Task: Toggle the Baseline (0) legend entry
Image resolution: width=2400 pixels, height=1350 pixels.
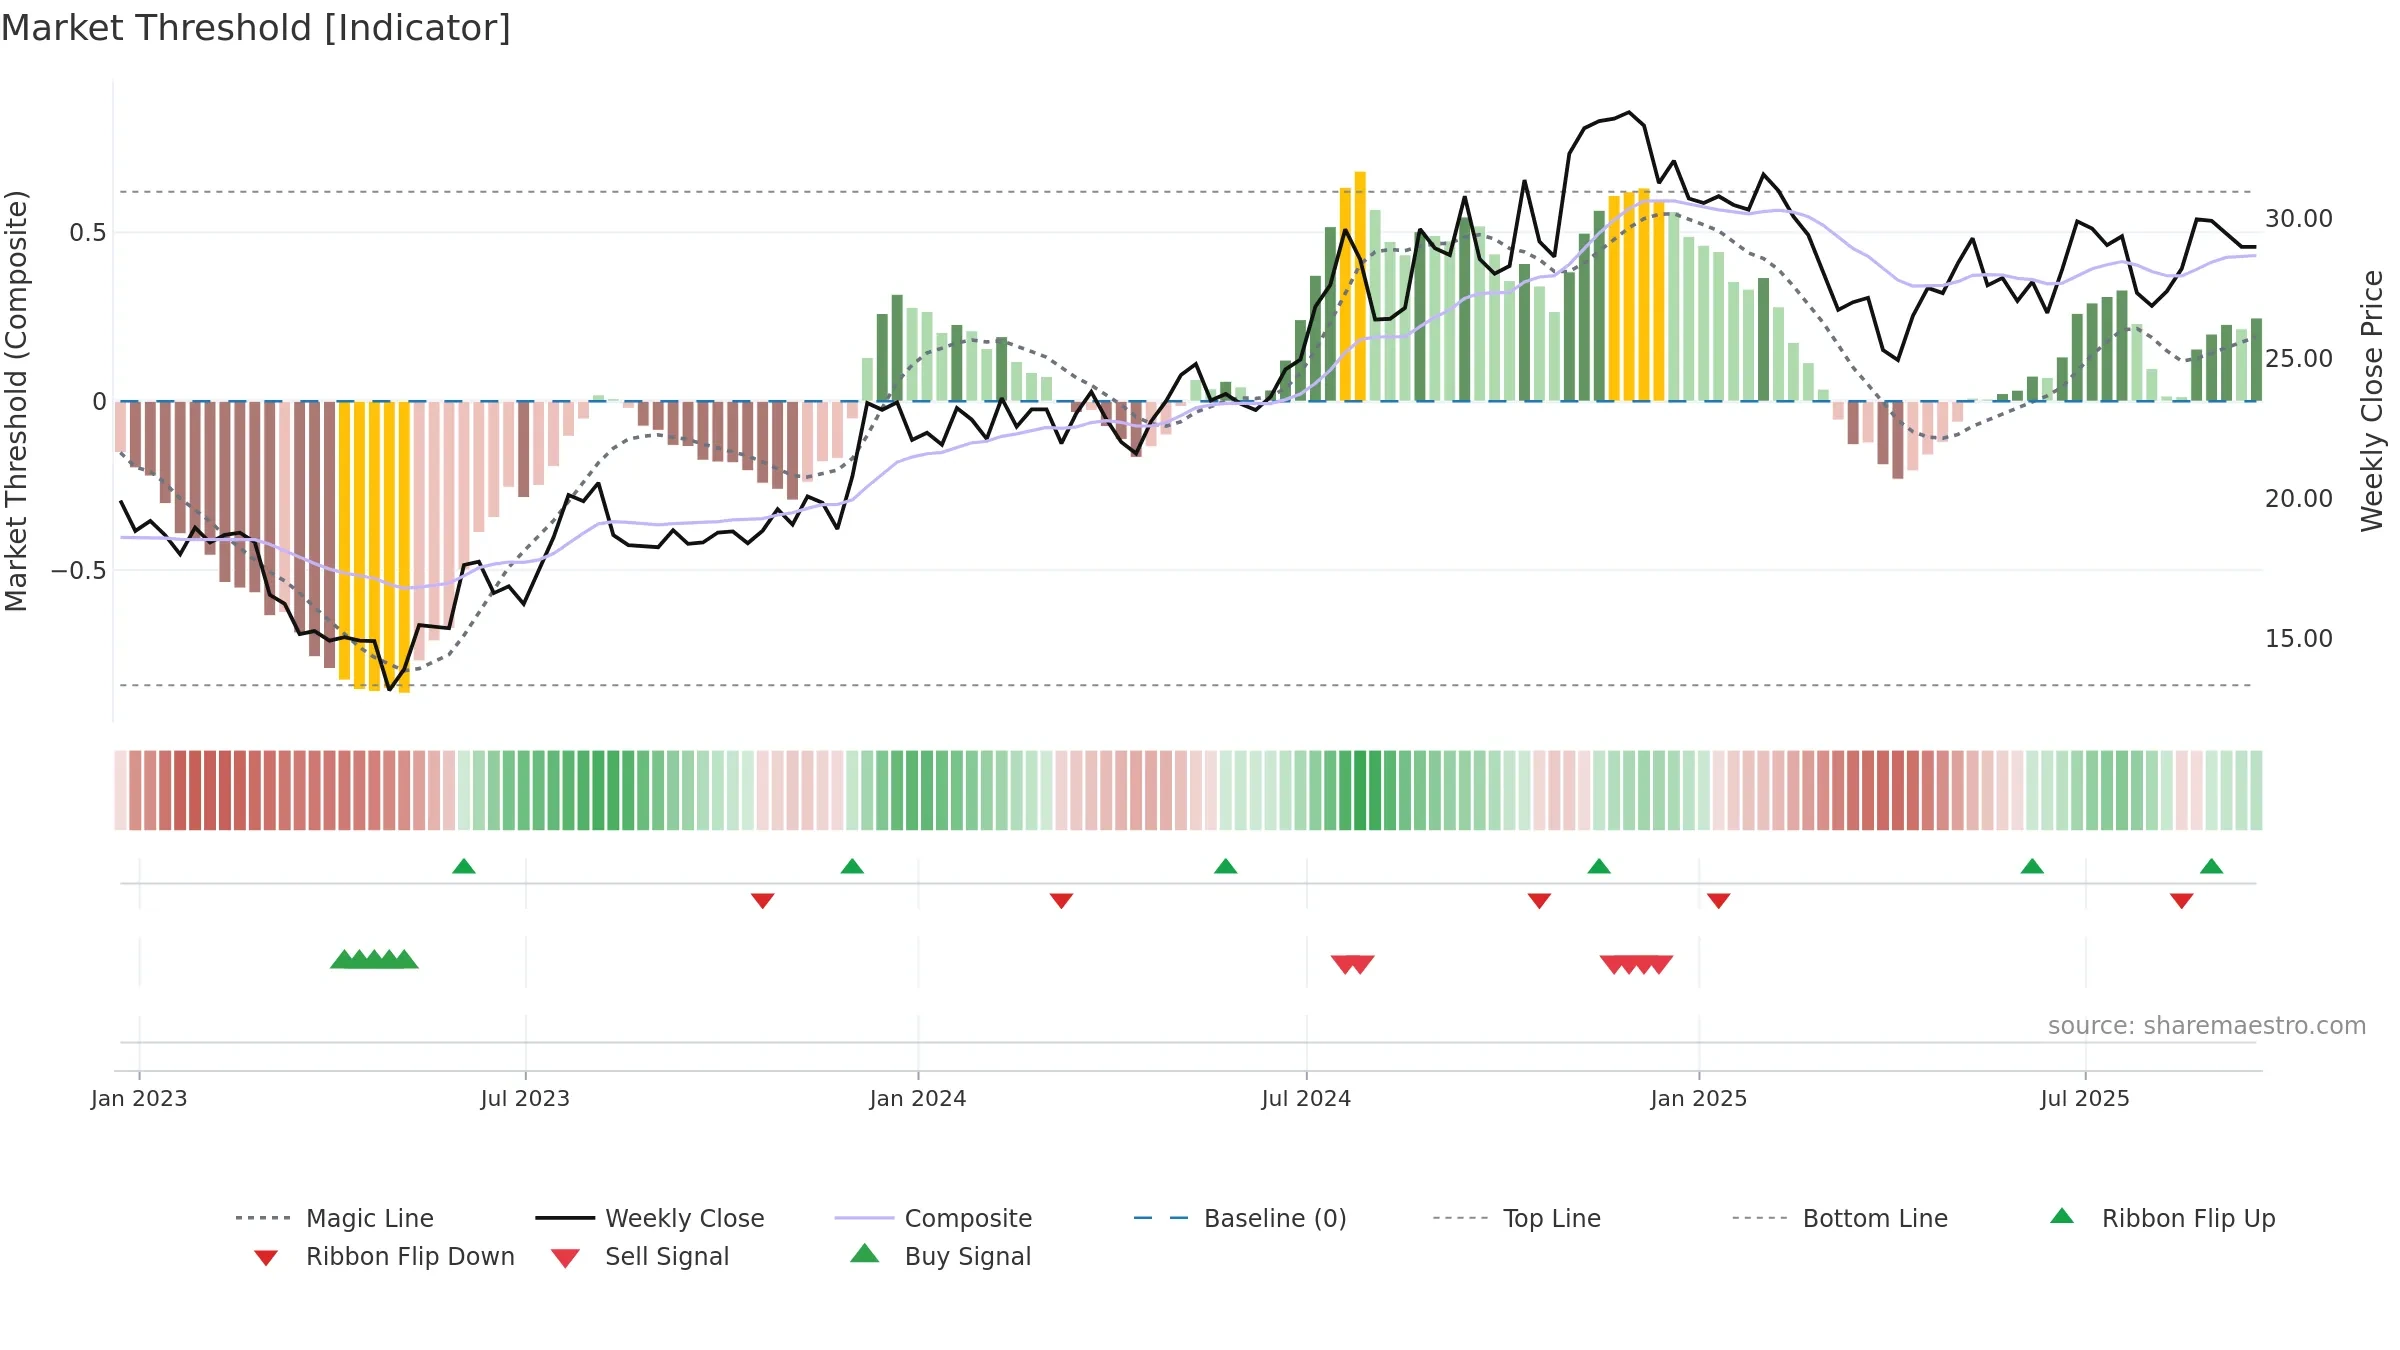Action: point(1240,1218)
